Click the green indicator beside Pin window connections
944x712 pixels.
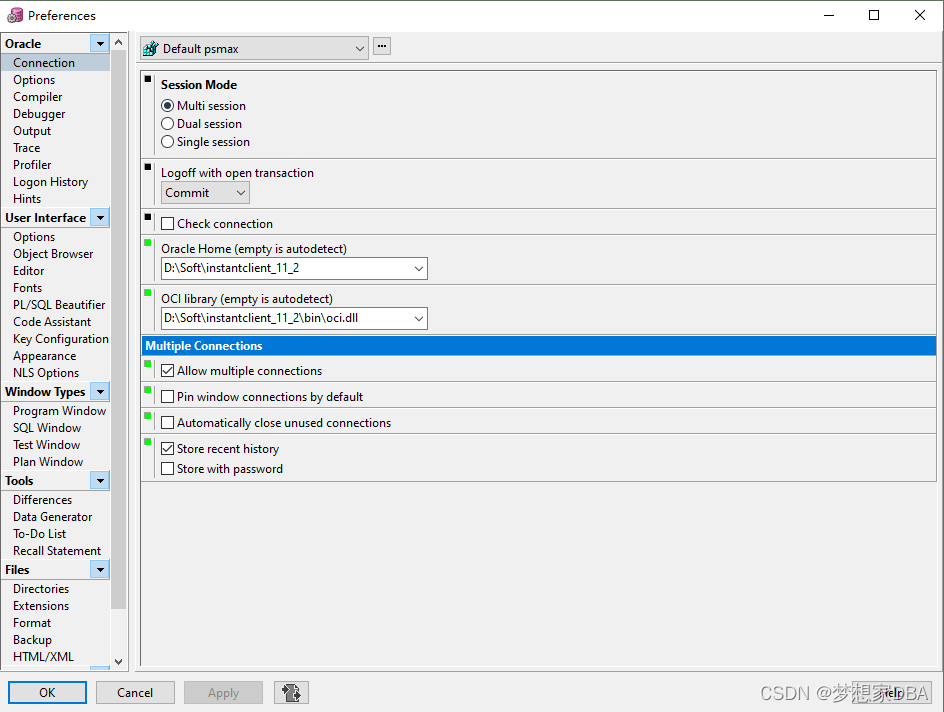pos(148,389)
